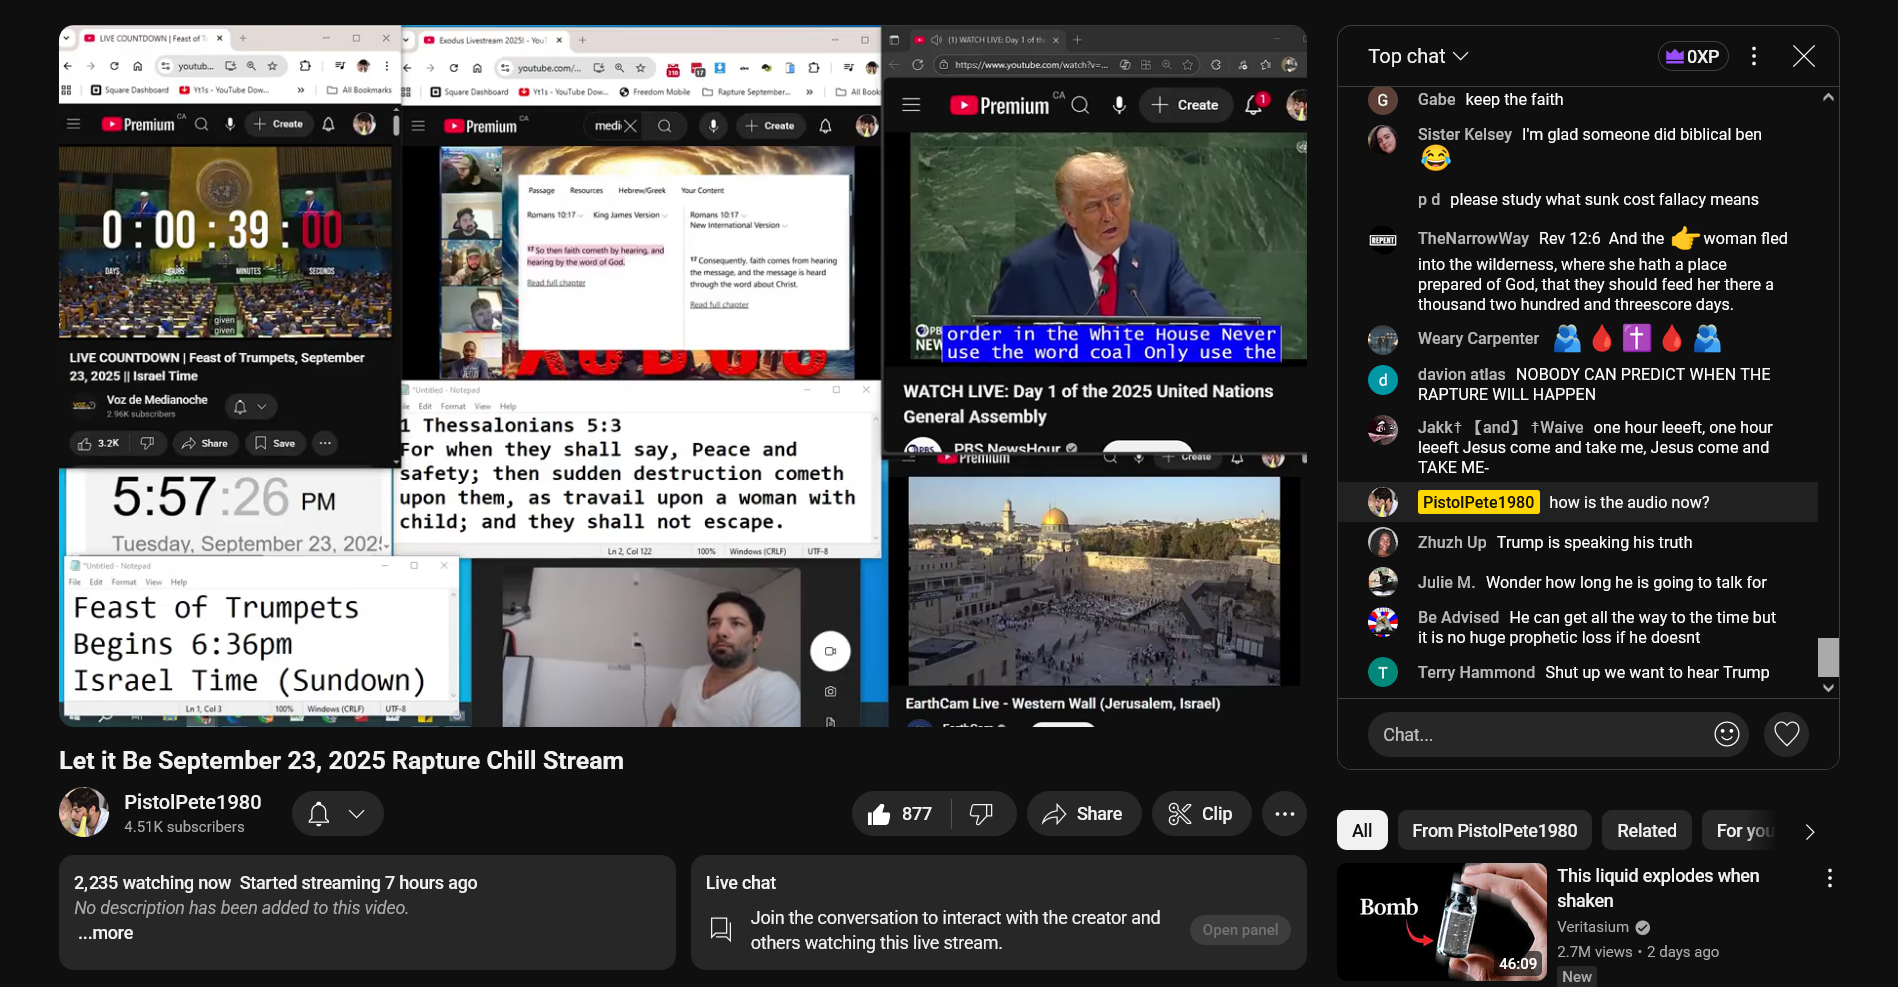Click the Jakk† chat avatar
1898x987 pixels.
tap(1383, 430)
